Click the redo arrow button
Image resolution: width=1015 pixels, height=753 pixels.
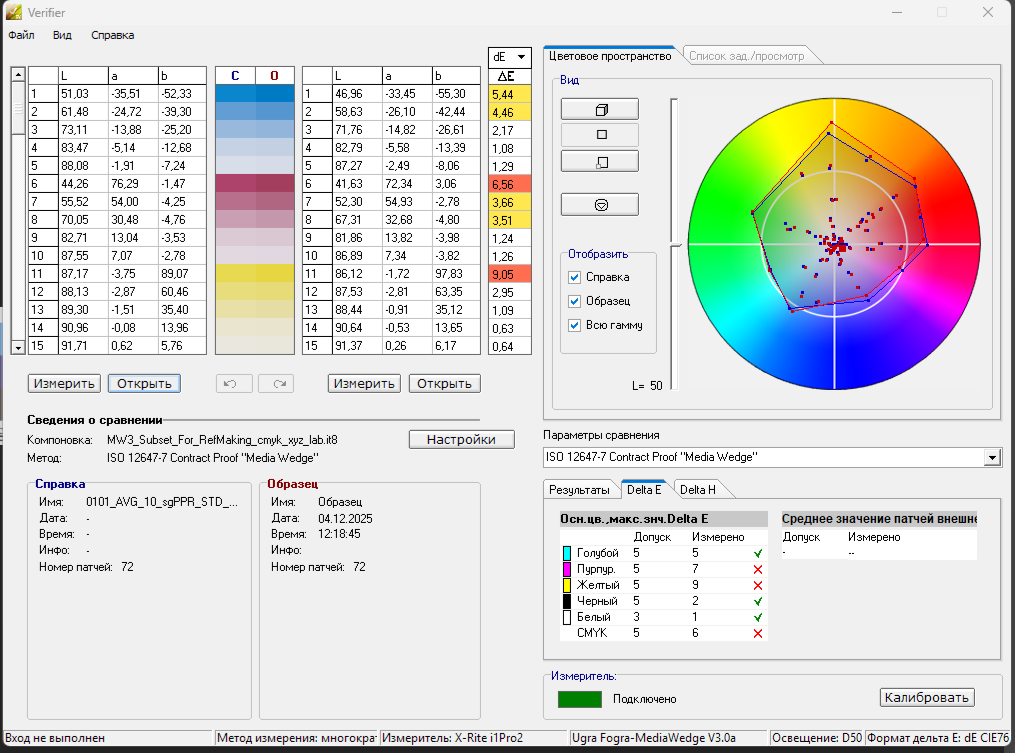[276, 384]
